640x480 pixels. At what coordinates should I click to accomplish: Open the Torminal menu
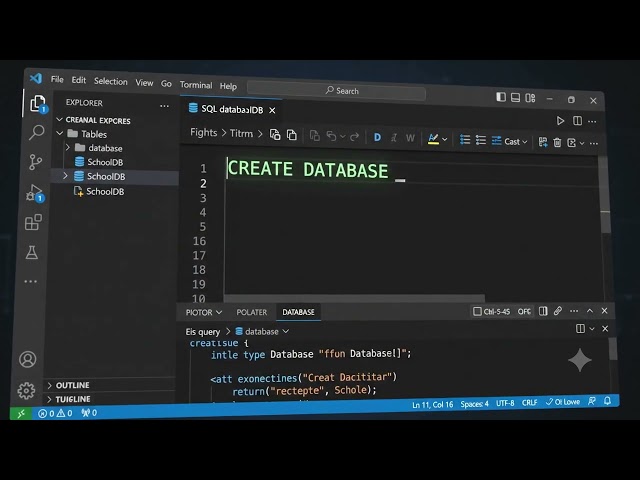pyautogui.click(x=196, y=85)
